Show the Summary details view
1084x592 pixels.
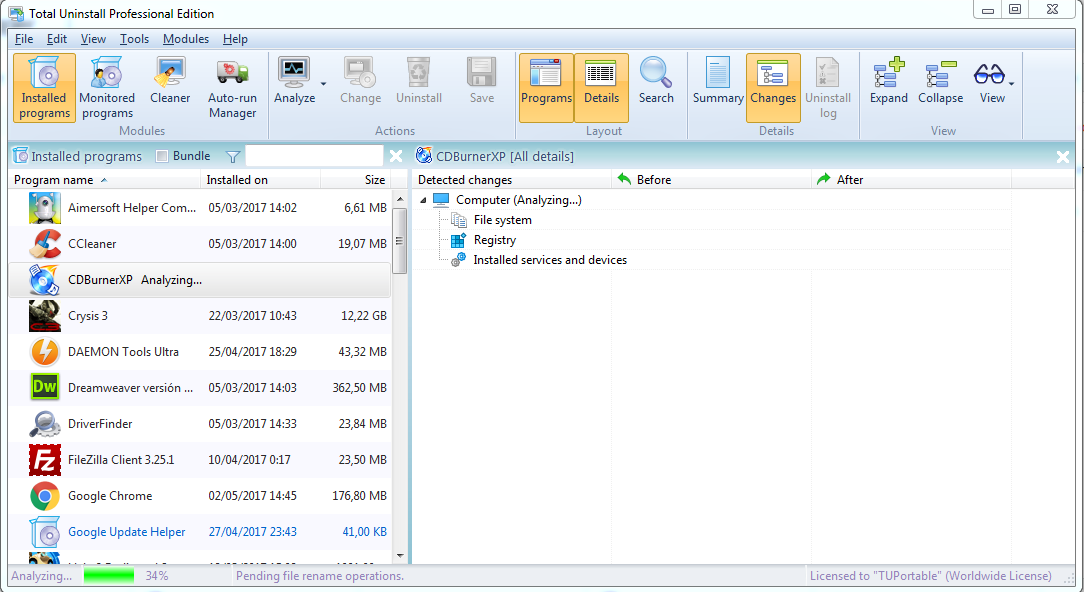[x=718, y=81]
